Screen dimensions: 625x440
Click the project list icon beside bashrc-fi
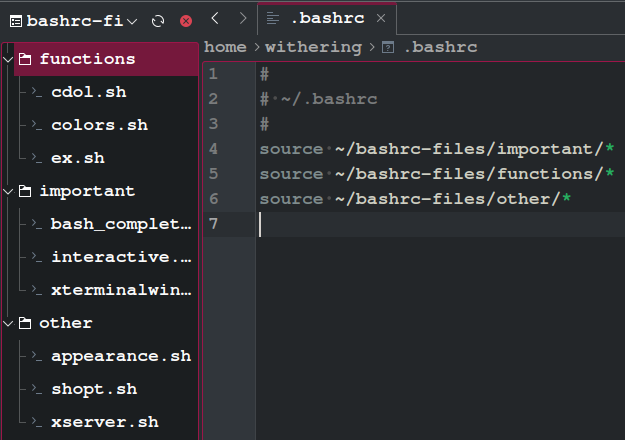point(16,21)
